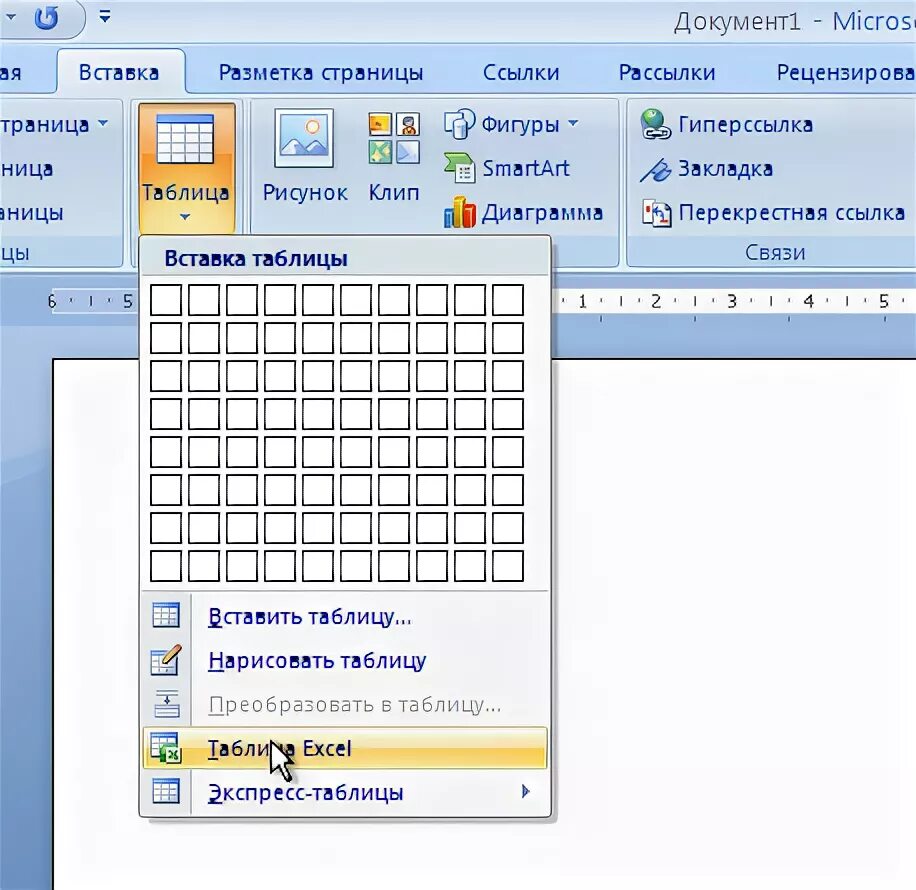Viewport: 916px width, 890px height.
Task: Click the Таблица table icon in ribbon
Action: (x=185, y=140)
